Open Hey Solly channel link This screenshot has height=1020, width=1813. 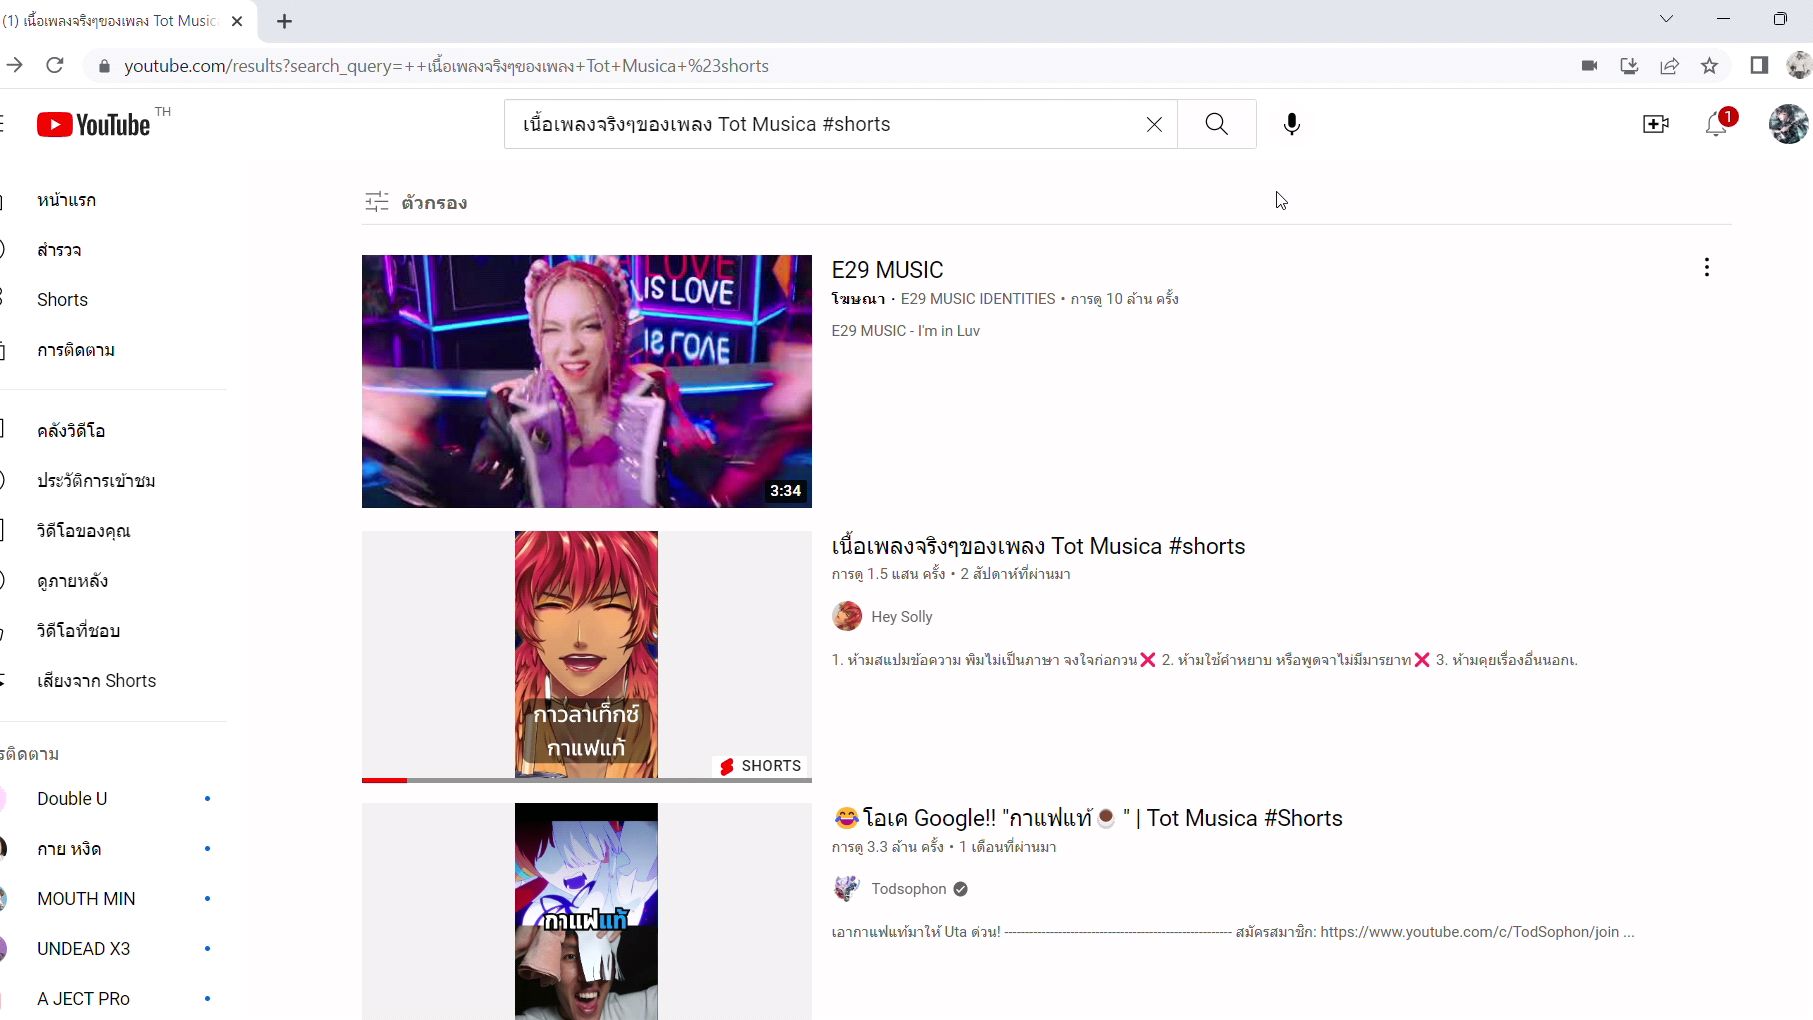click(x=901, y=617)
